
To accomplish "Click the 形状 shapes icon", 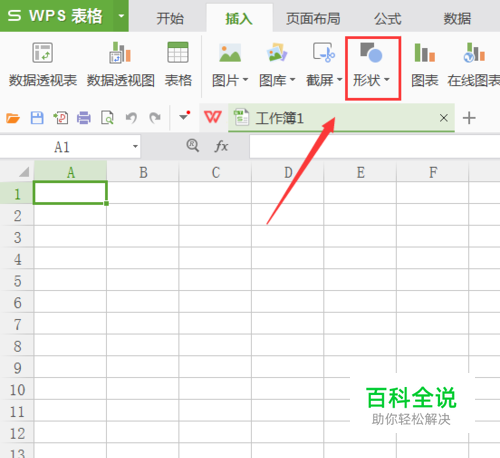I will 371,52.
